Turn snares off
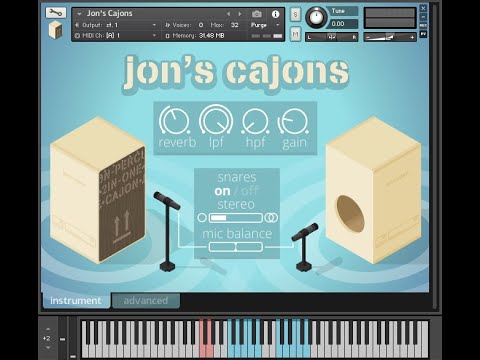This screenshot has height=360, width=480. tap(249, 191)
